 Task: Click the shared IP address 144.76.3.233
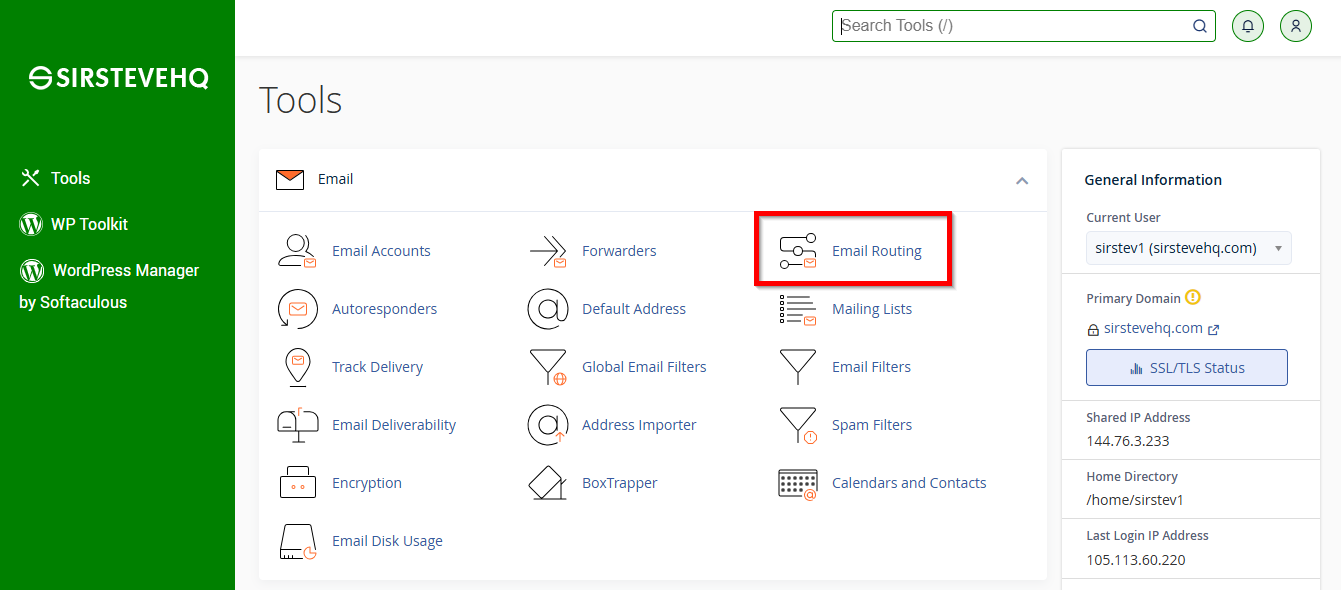[x=1128, y=441]
